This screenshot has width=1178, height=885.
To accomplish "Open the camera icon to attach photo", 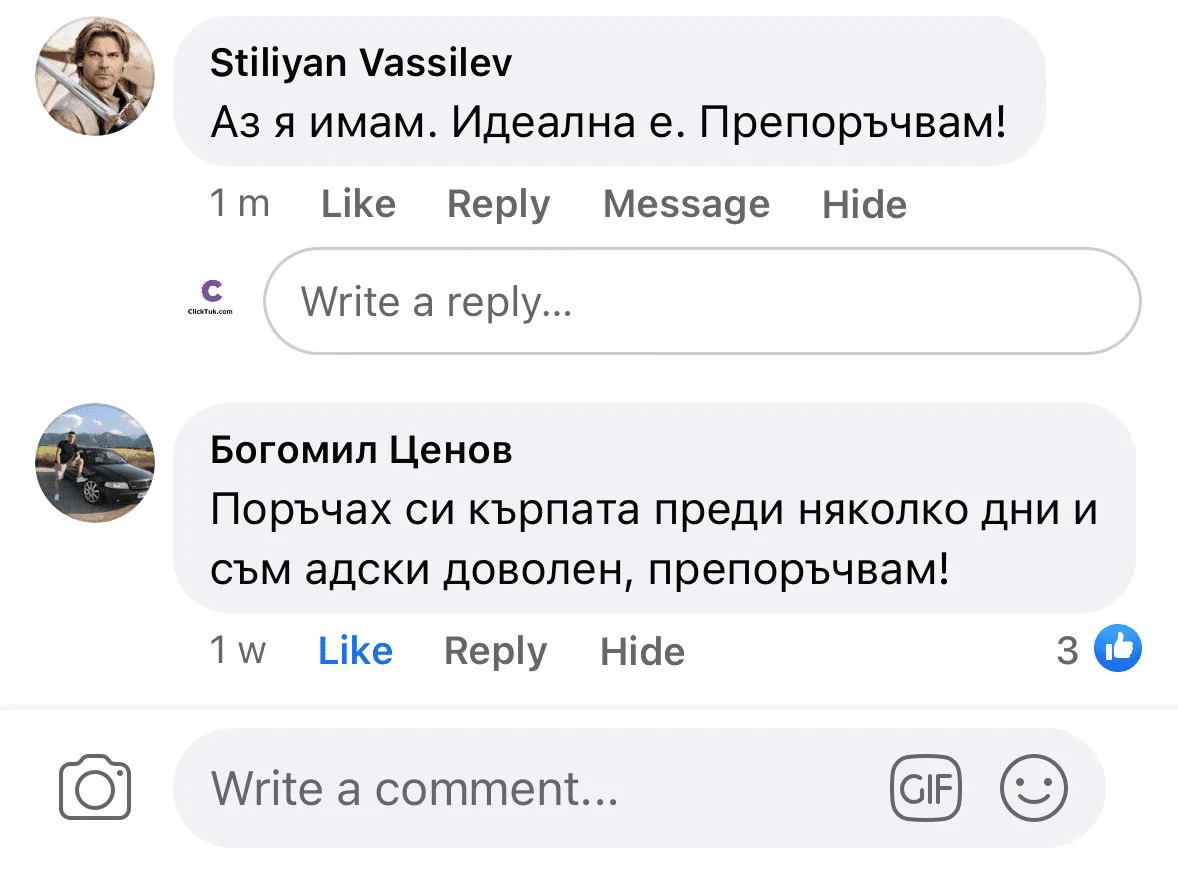I will 95,788.
